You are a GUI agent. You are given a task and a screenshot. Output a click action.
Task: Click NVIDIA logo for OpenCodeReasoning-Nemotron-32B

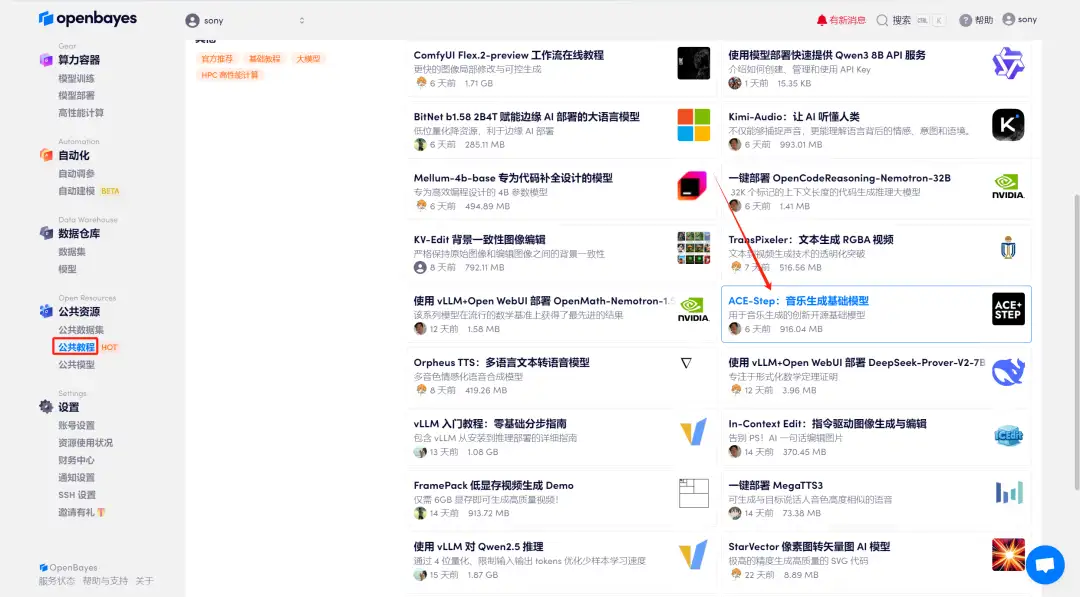pyautogui.click(x=1008, y=186)
